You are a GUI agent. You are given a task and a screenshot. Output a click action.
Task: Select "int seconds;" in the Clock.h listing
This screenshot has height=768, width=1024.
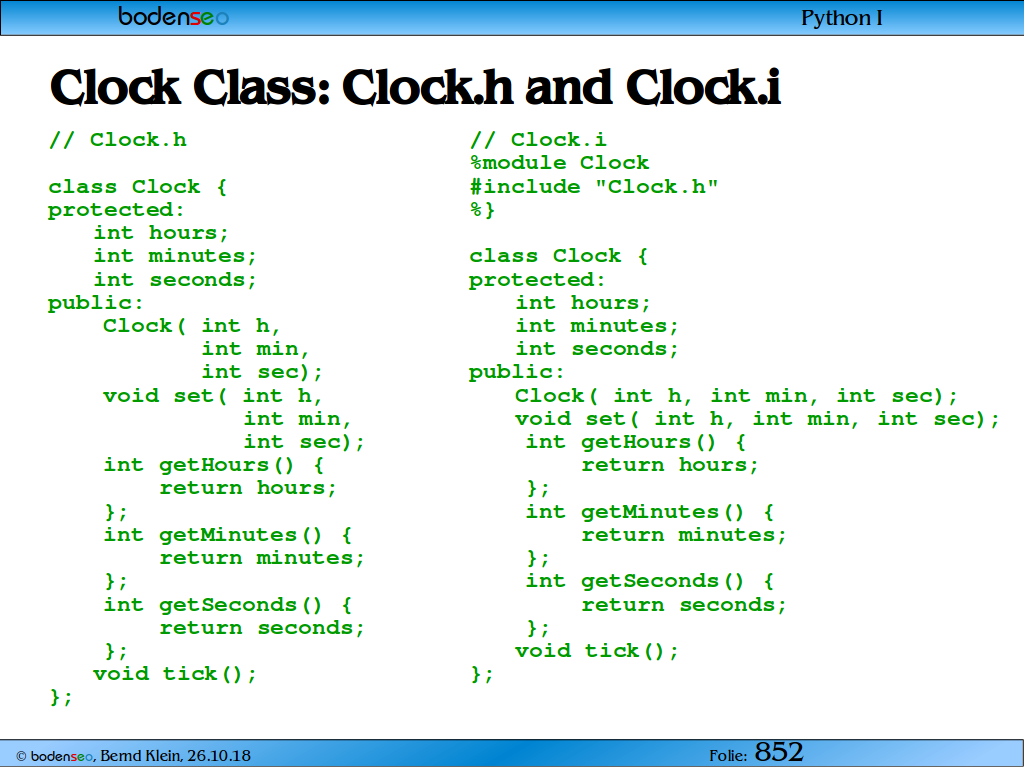(x=175, y=280)
